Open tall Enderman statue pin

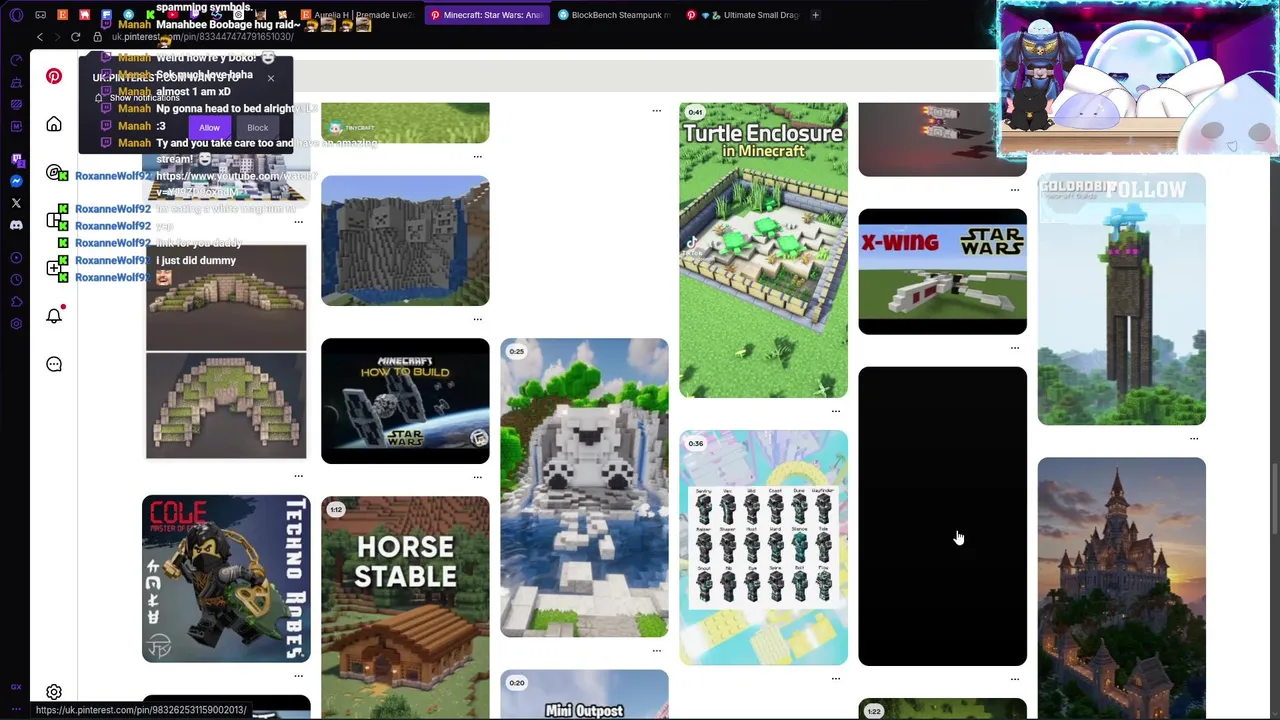(x=1121, y=299)
